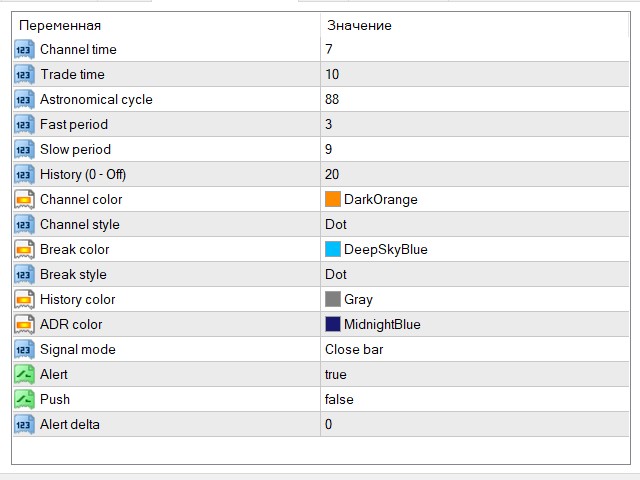Edit the Trade time value 10

[332, 74]
